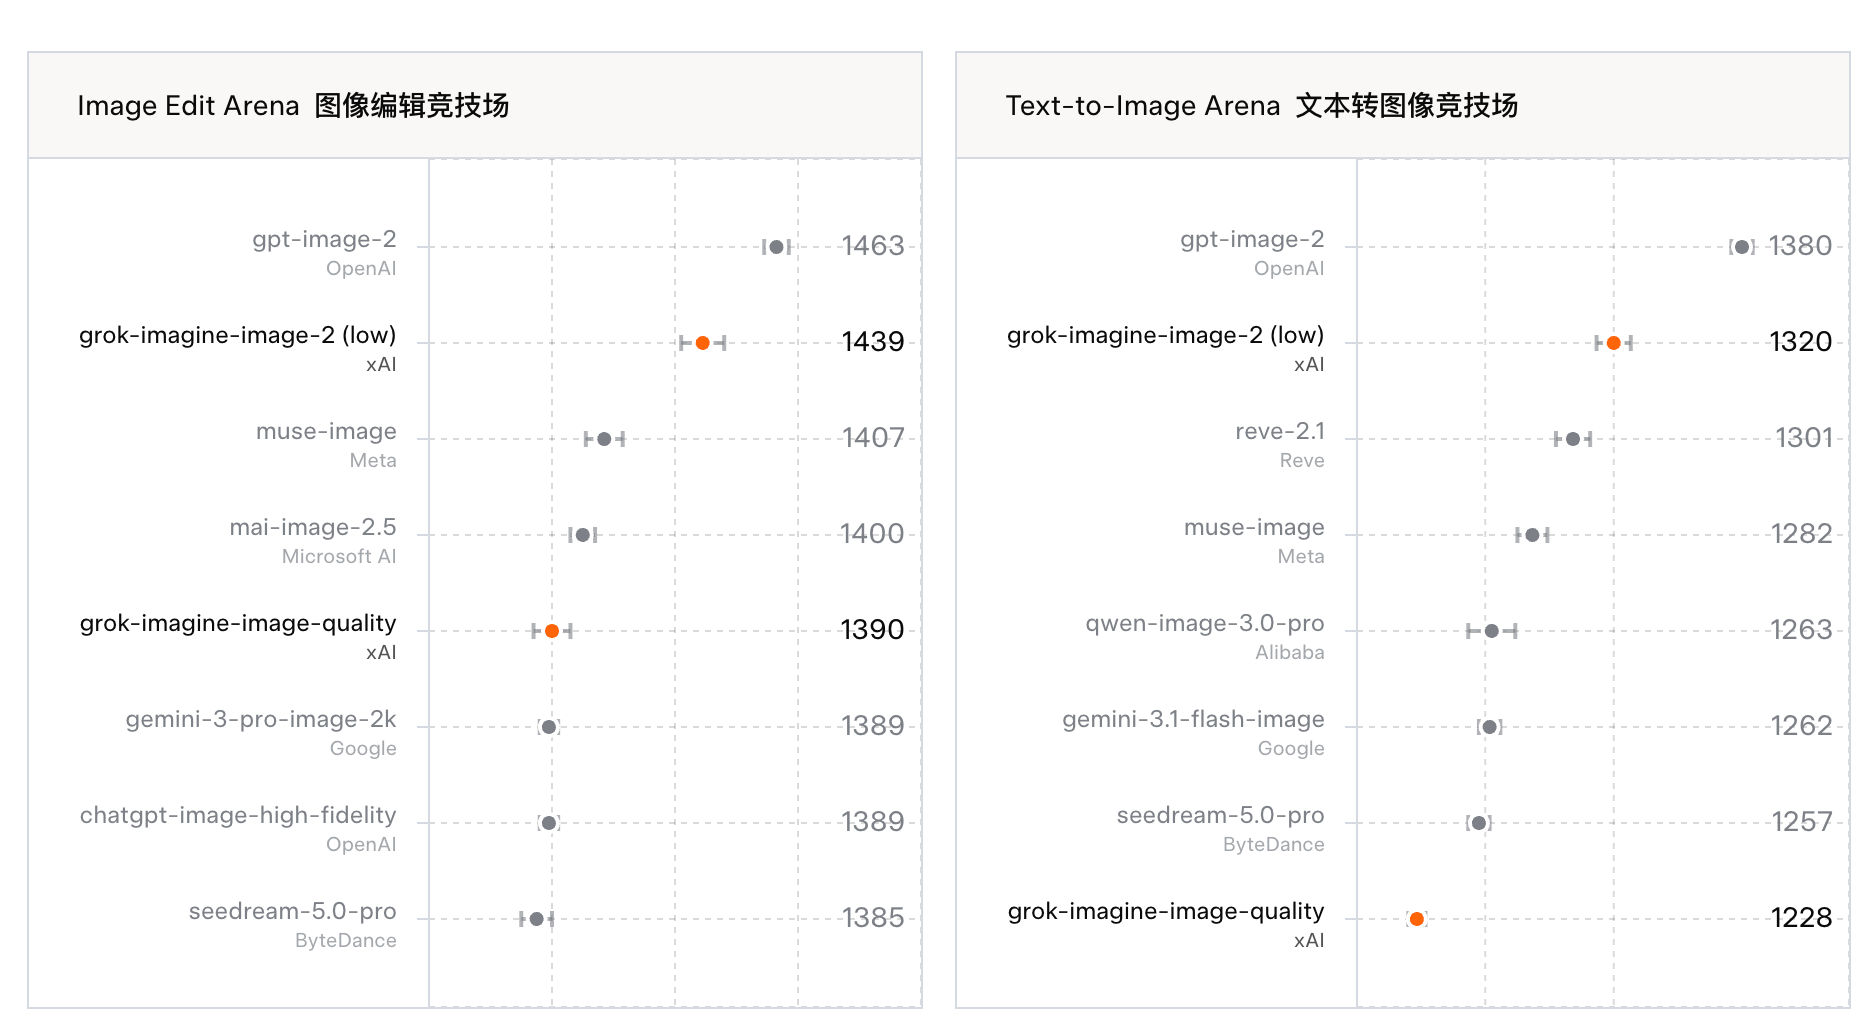
Task: Click the mai-image-2.5 model label
Action: point(313,528)
